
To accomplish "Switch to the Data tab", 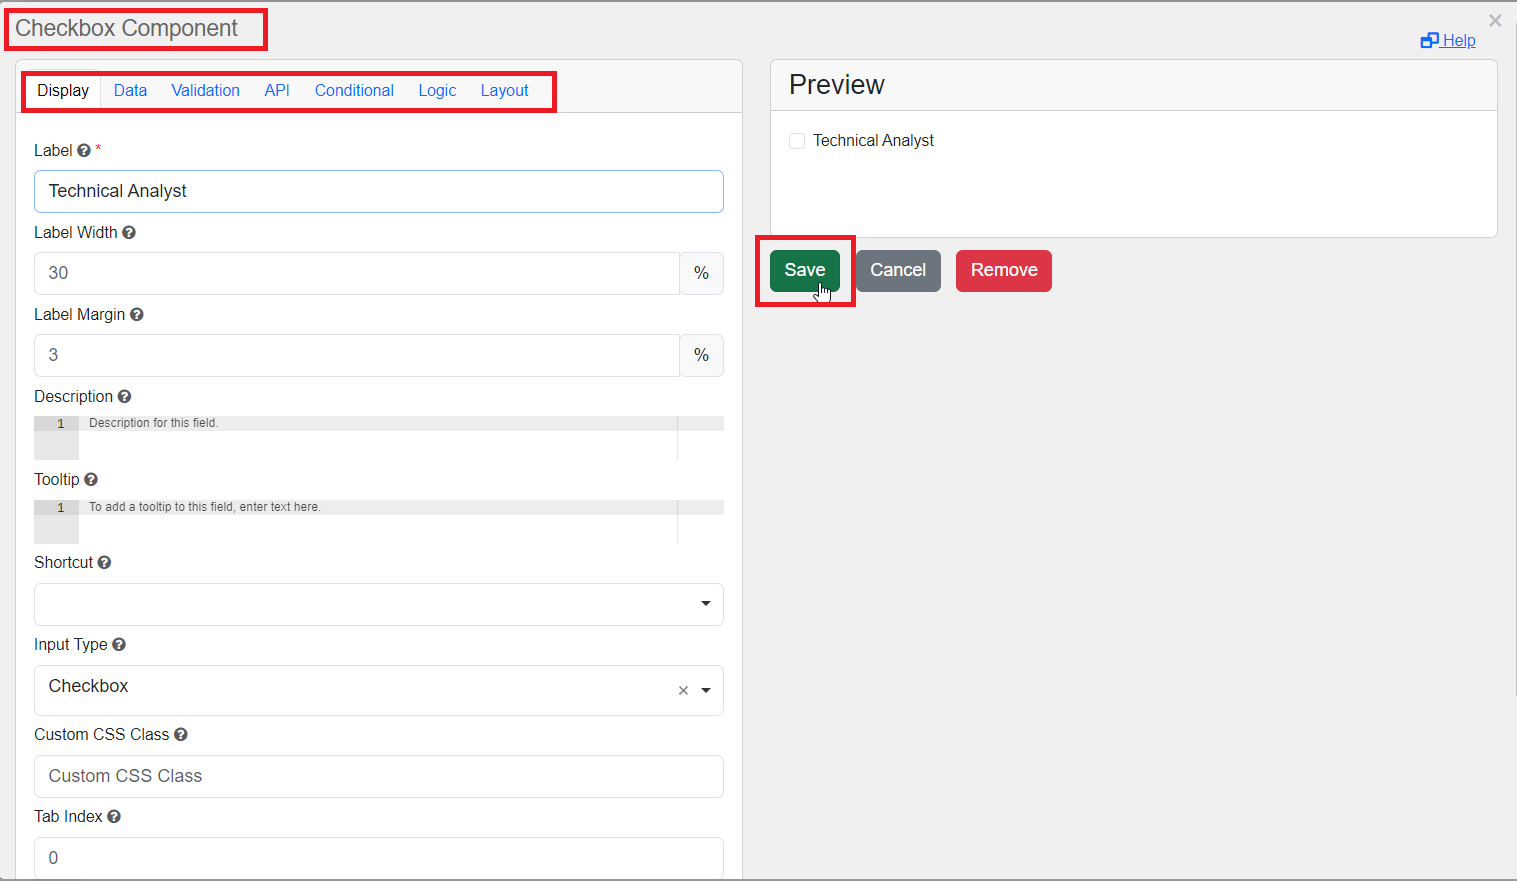I will (x=130, y=90).
